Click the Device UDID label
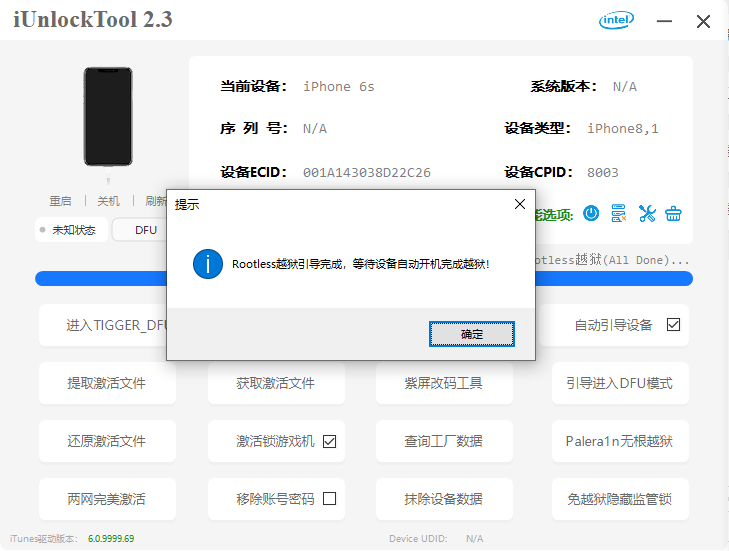 pyautogui.click(x=418, y=538)
